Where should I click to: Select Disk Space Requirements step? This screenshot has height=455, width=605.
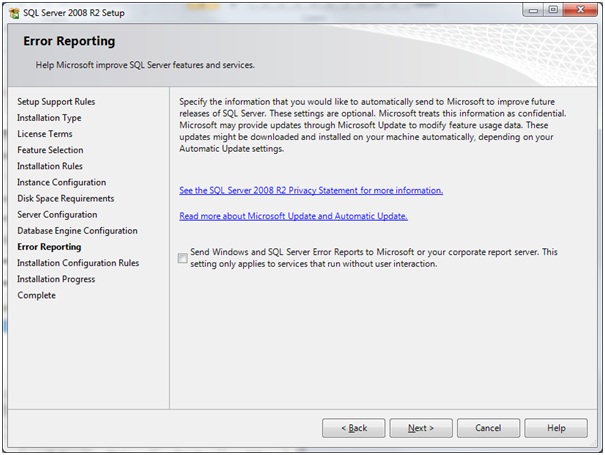click(x=66, y=198)
